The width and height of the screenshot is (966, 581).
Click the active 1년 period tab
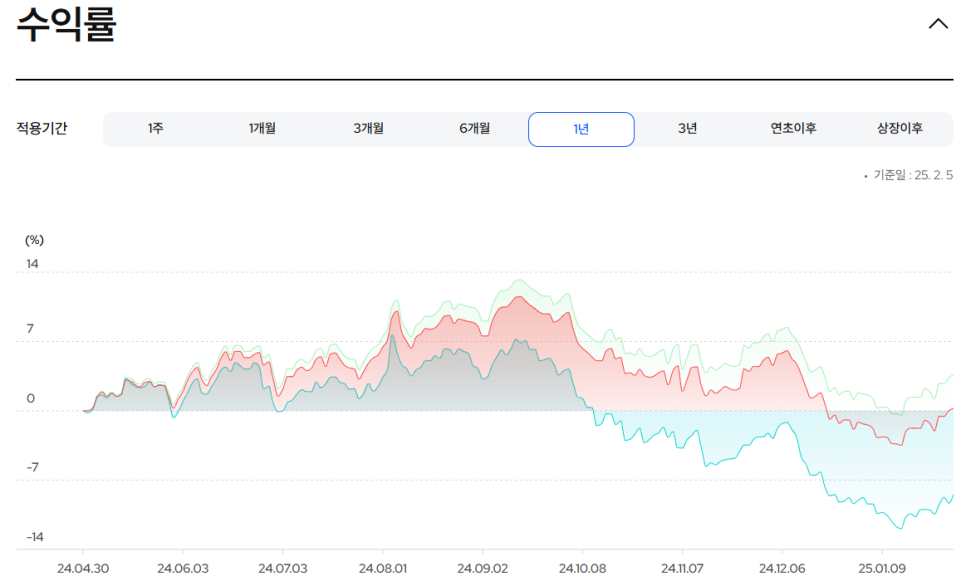[581, 129]
